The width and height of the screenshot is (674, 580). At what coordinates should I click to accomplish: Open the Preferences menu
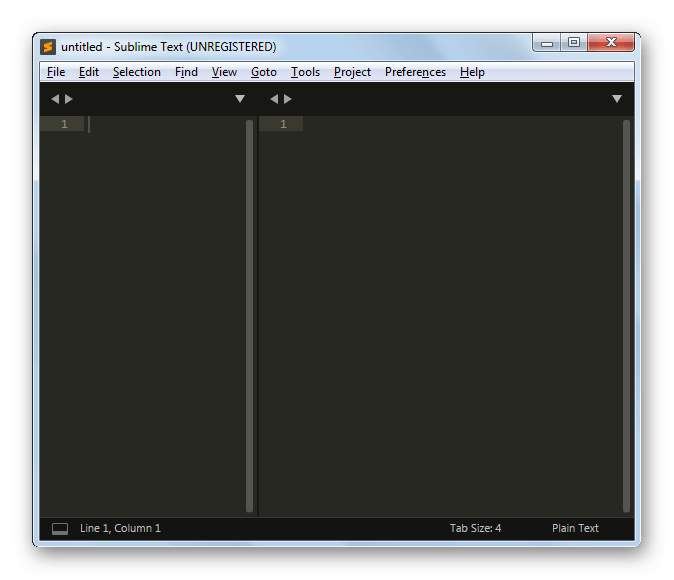pos(415,72)
